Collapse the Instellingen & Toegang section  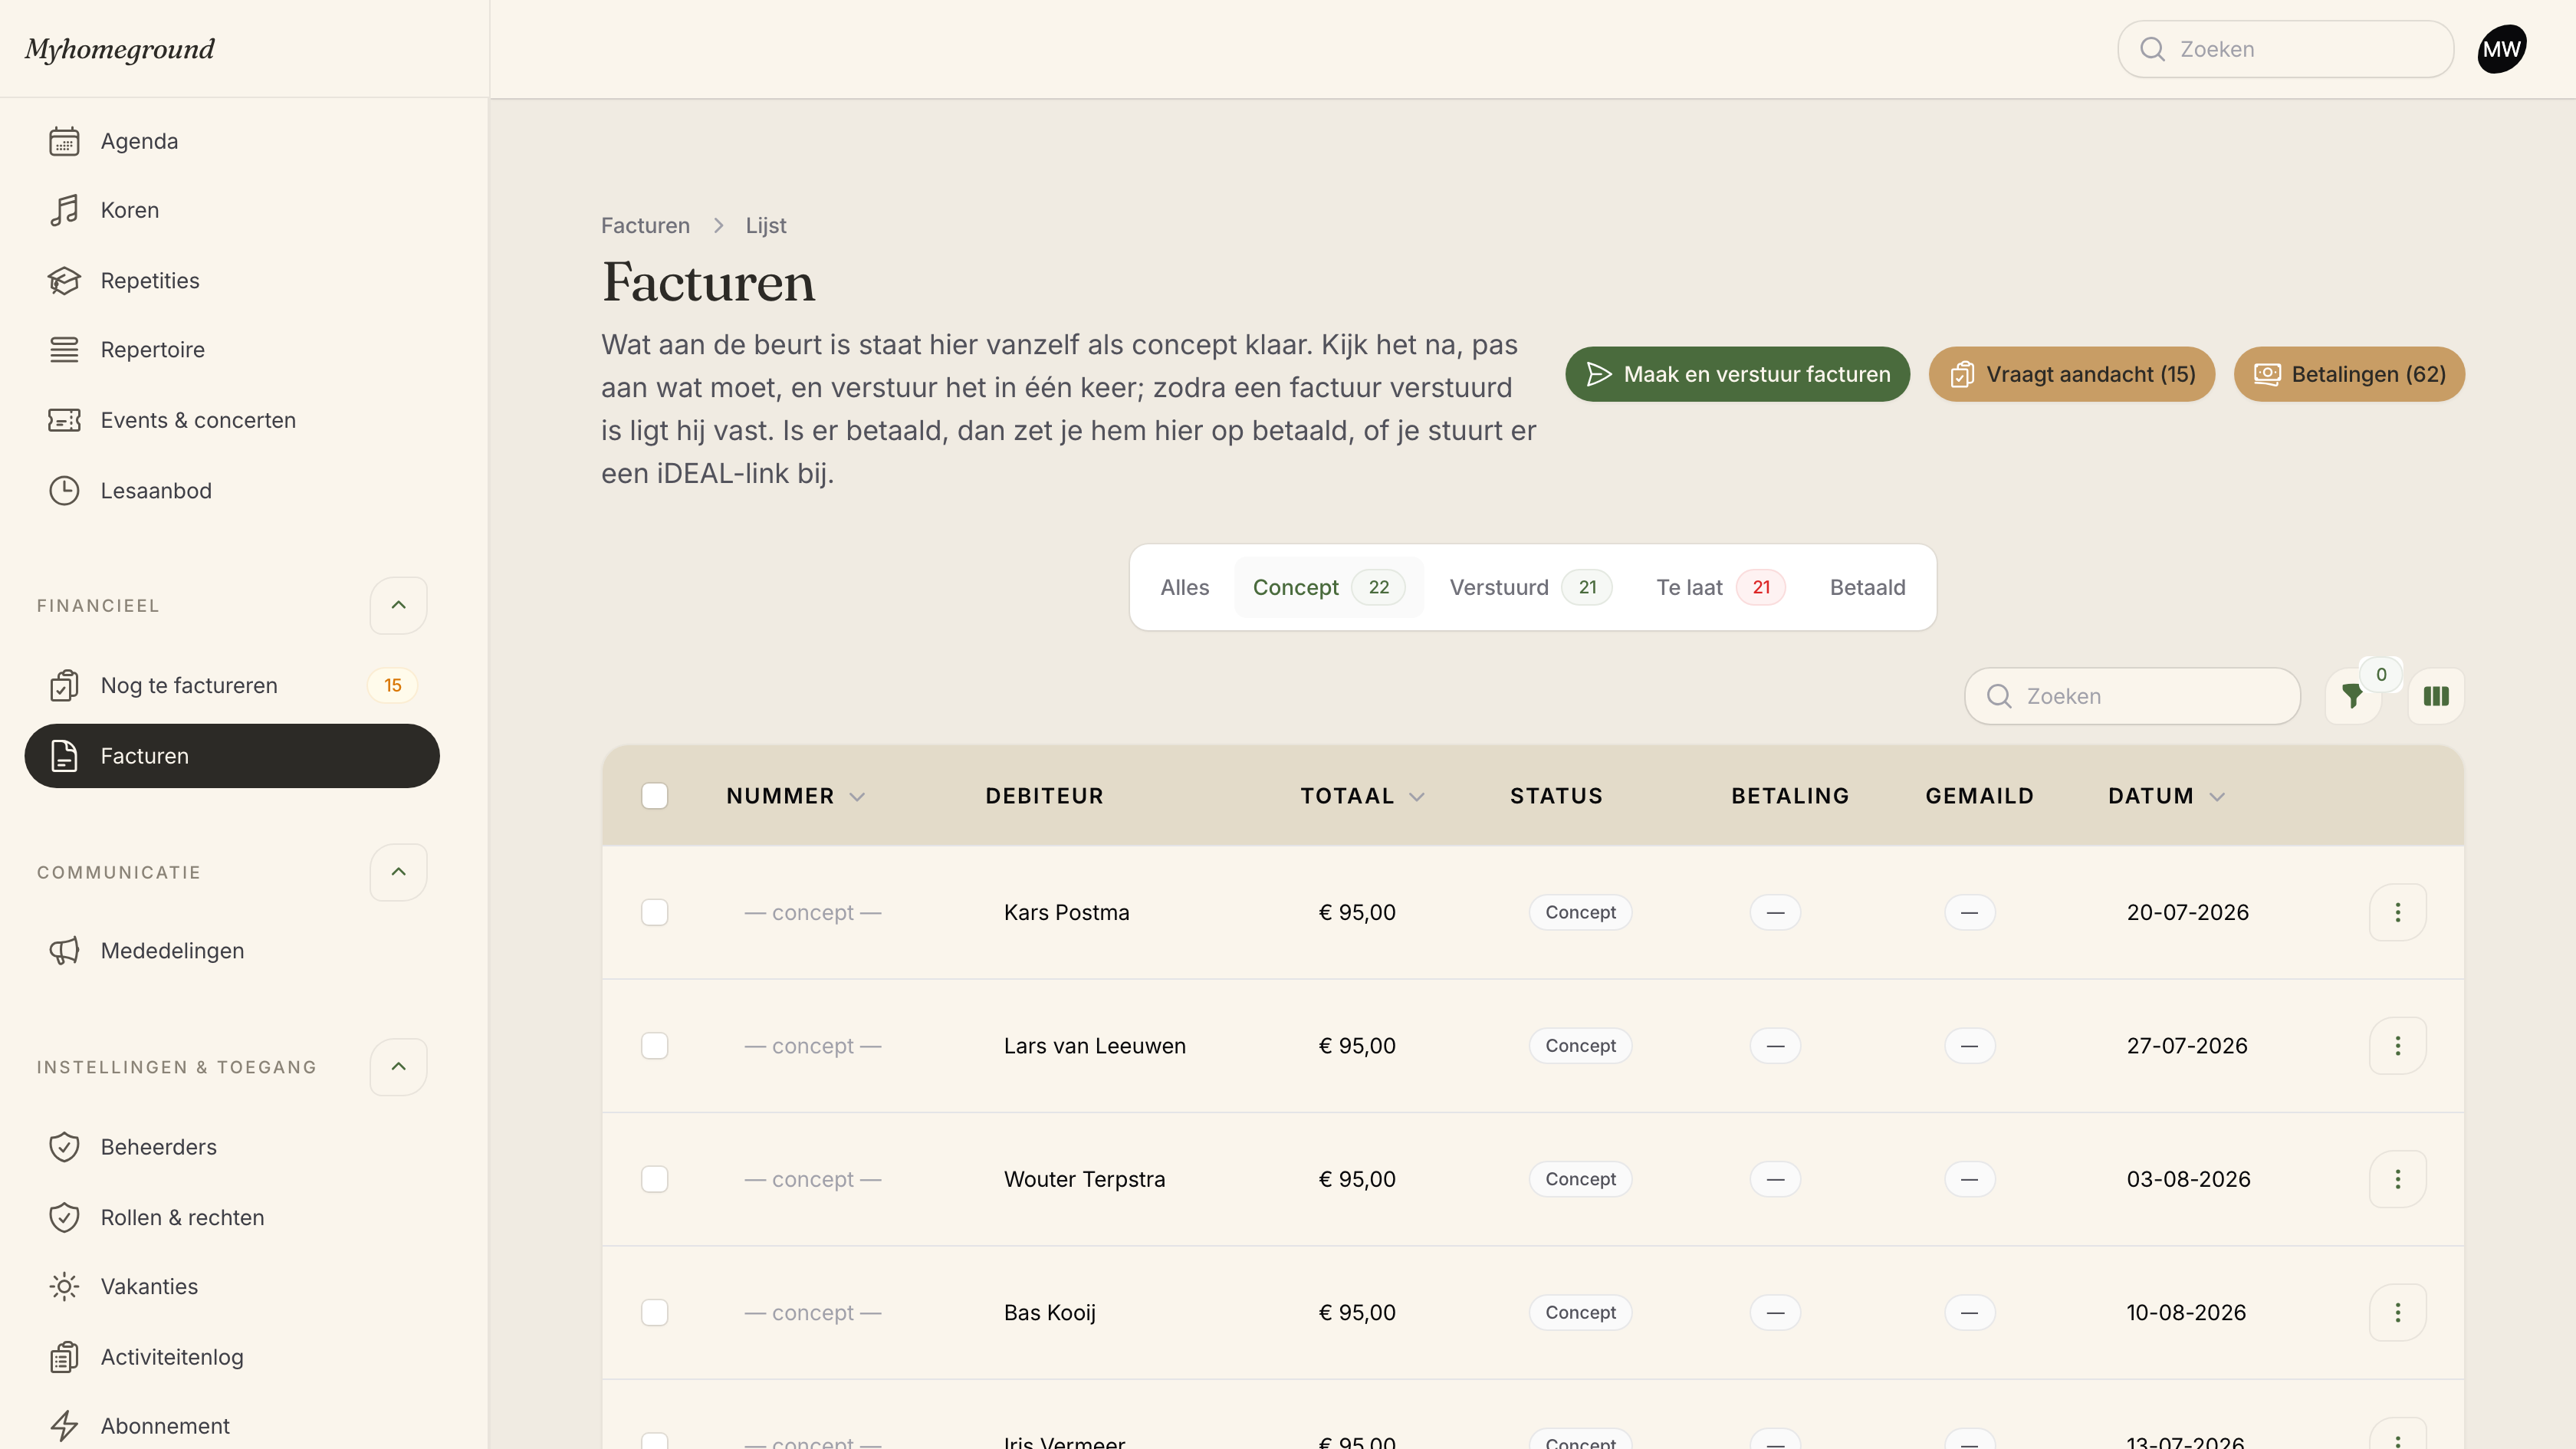coord(398,1067)
